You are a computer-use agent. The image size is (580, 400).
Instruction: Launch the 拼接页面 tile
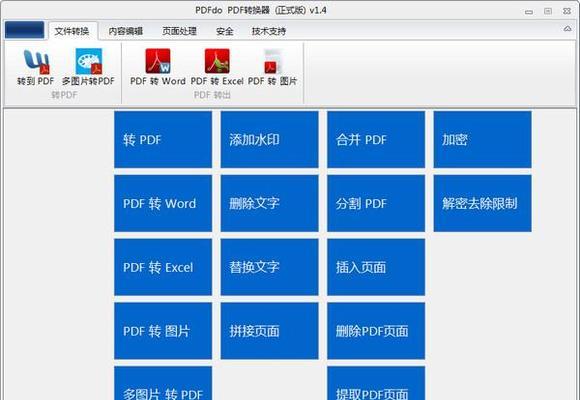[269, 331]
